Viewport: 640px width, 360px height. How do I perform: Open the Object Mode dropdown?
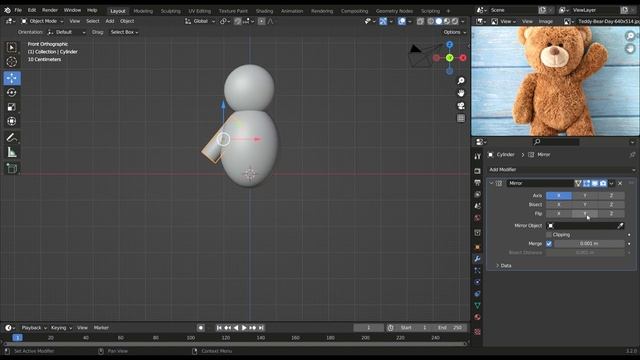click(42, 21)
